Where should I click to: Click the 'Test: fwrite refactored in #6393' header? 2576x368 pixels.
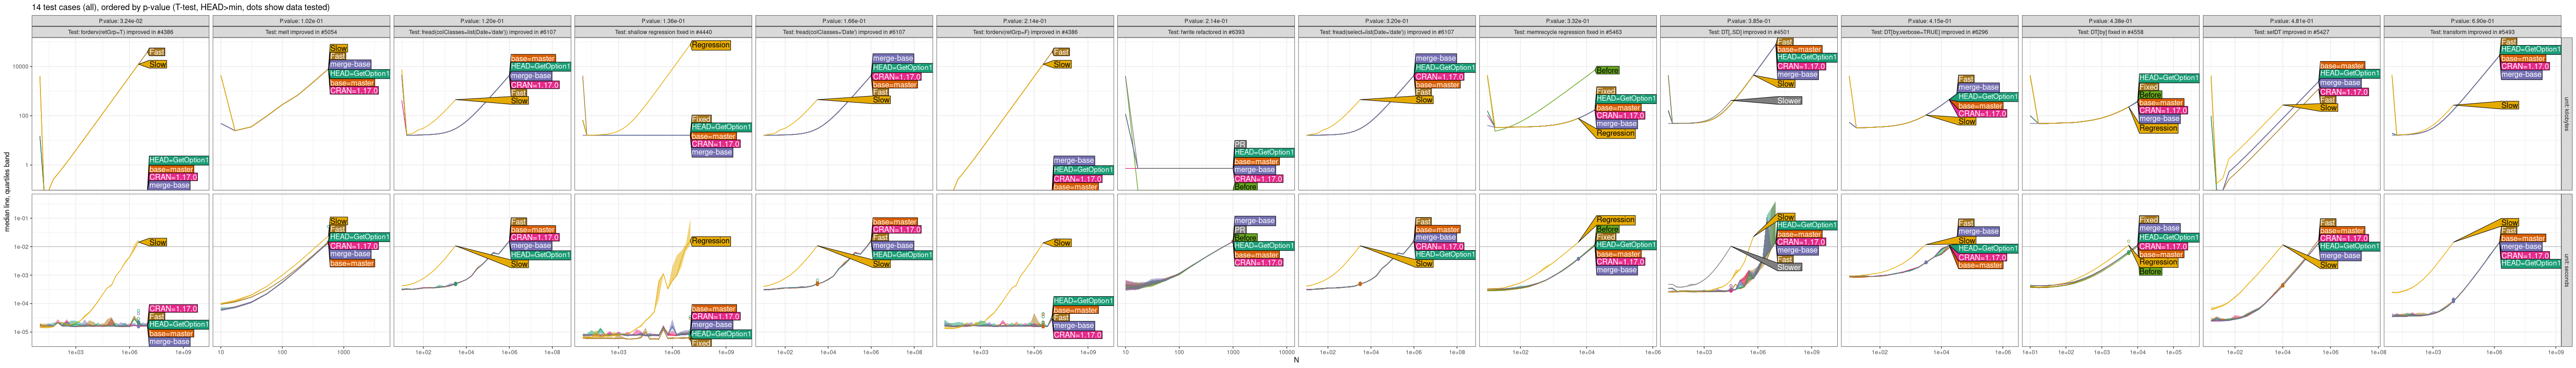point(1205,32)
